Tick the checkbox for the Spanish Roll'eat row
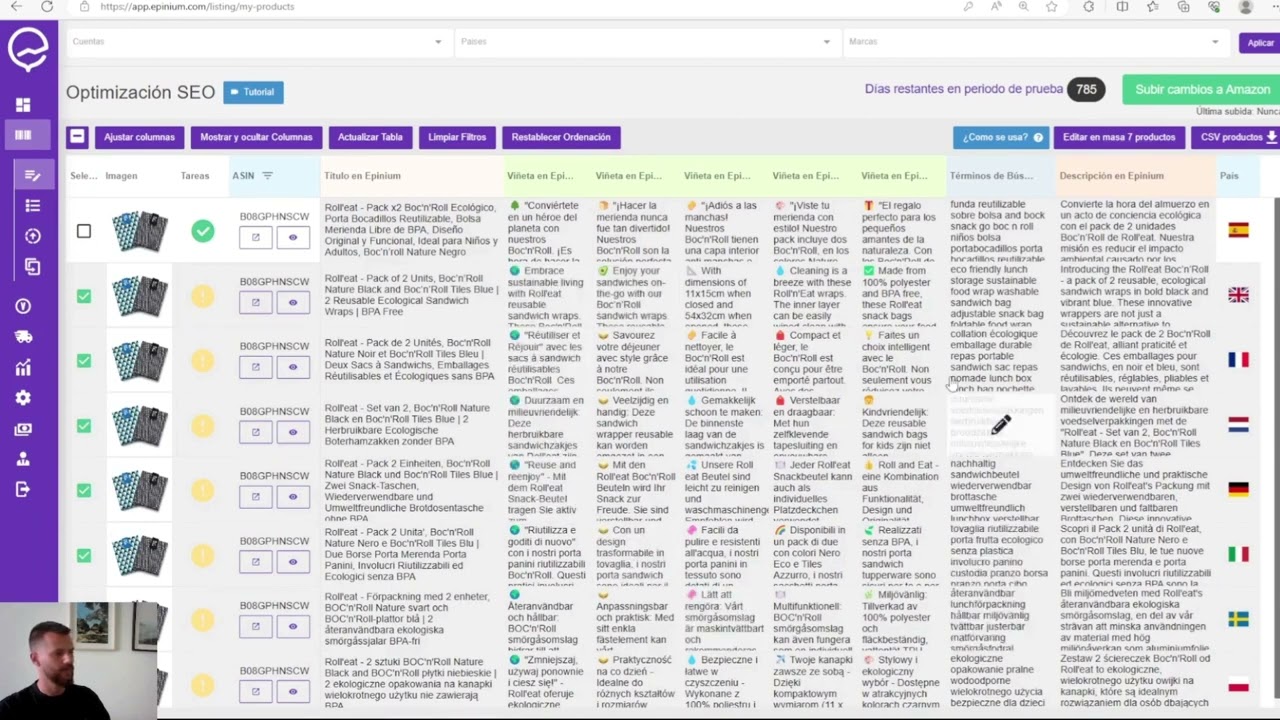The height and width of the screenshot is (720, 1280). point(84,231)
